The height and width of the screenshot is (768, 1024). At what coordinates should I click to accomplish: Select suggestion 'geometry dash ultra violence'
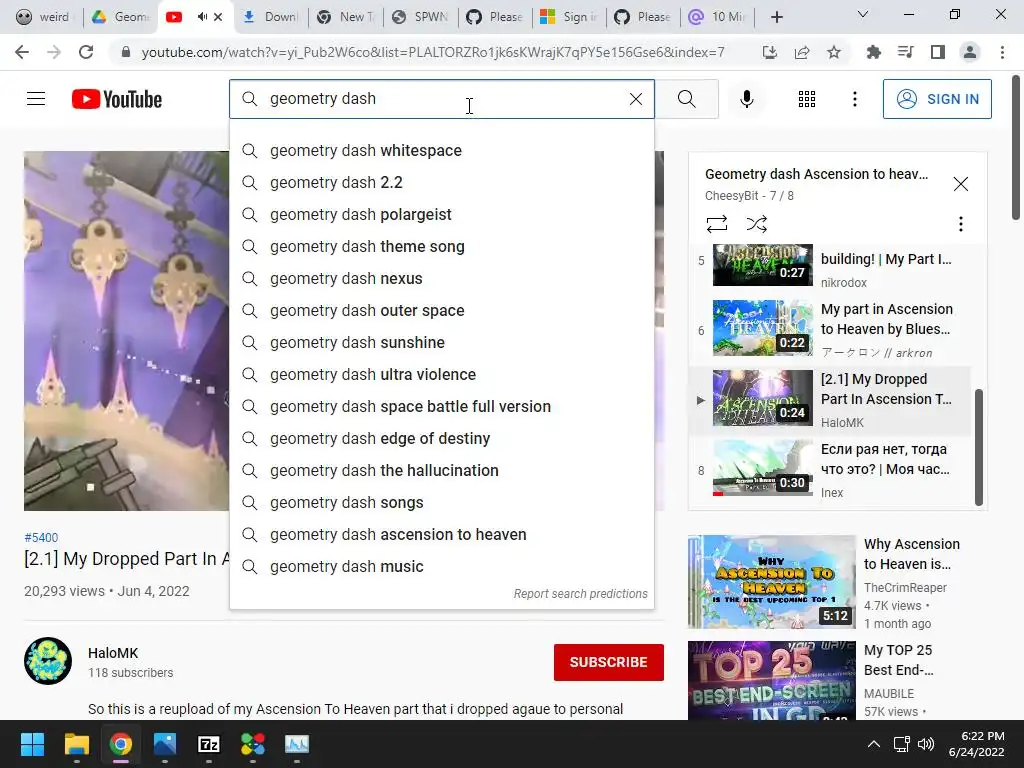coord(441,374)
